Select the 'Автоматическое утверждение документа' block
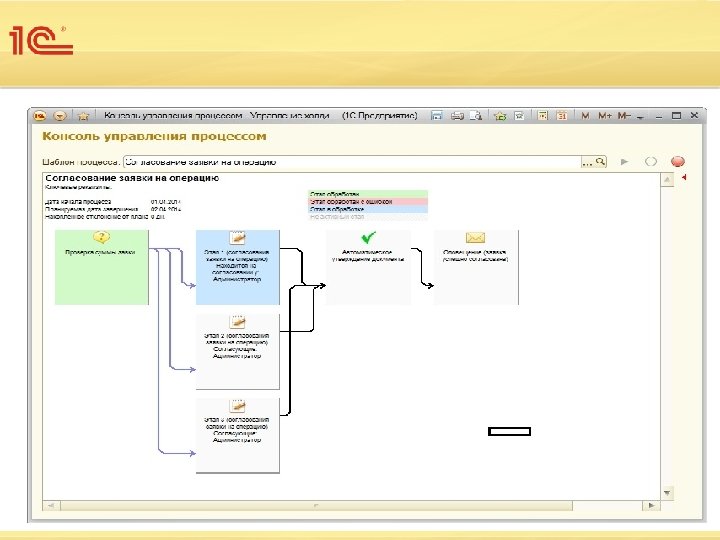Screen dimensions: 720x540 368,267
